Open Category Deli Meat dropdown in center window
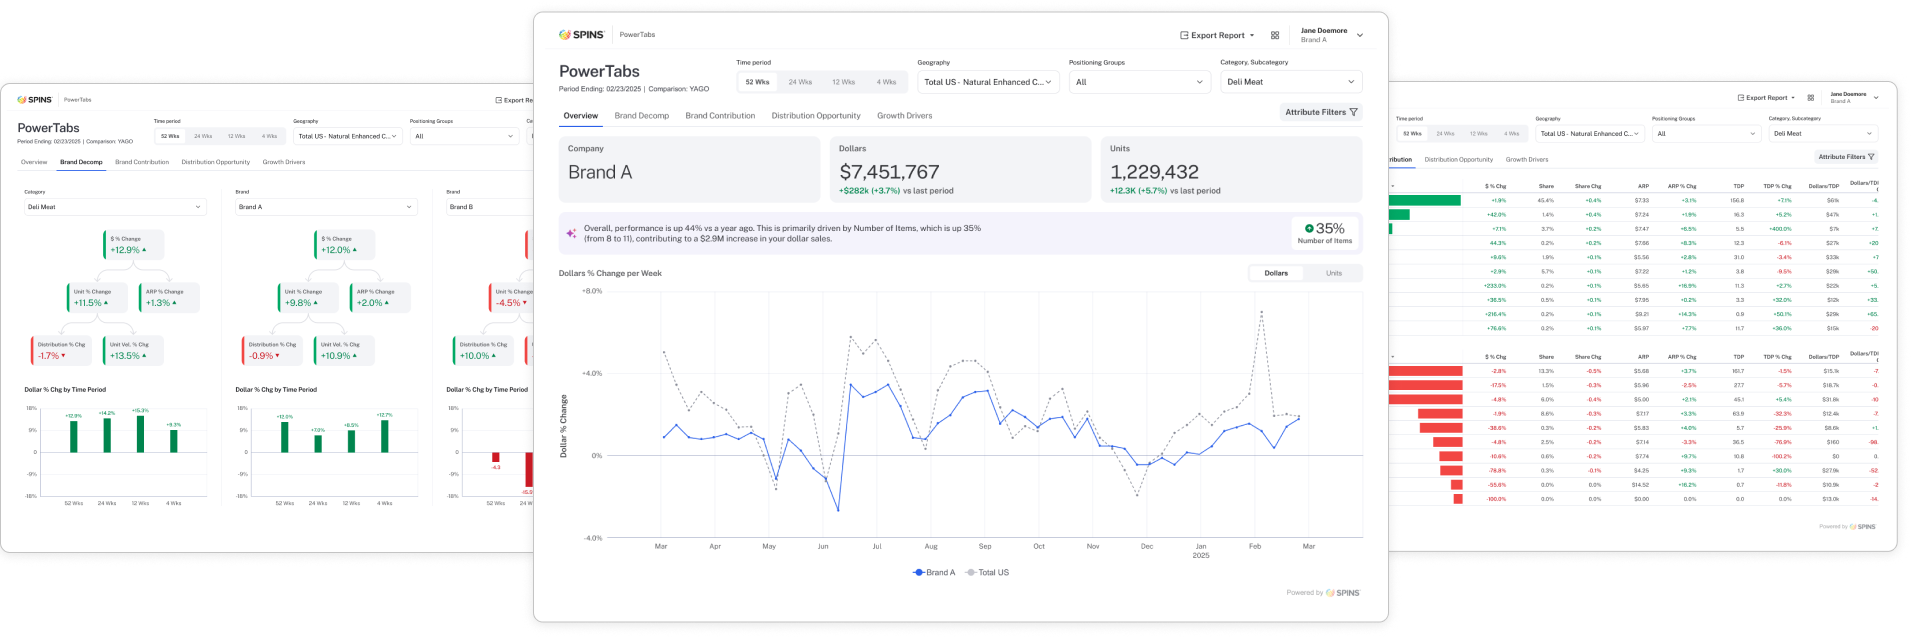 click(x=1291, y=82)
